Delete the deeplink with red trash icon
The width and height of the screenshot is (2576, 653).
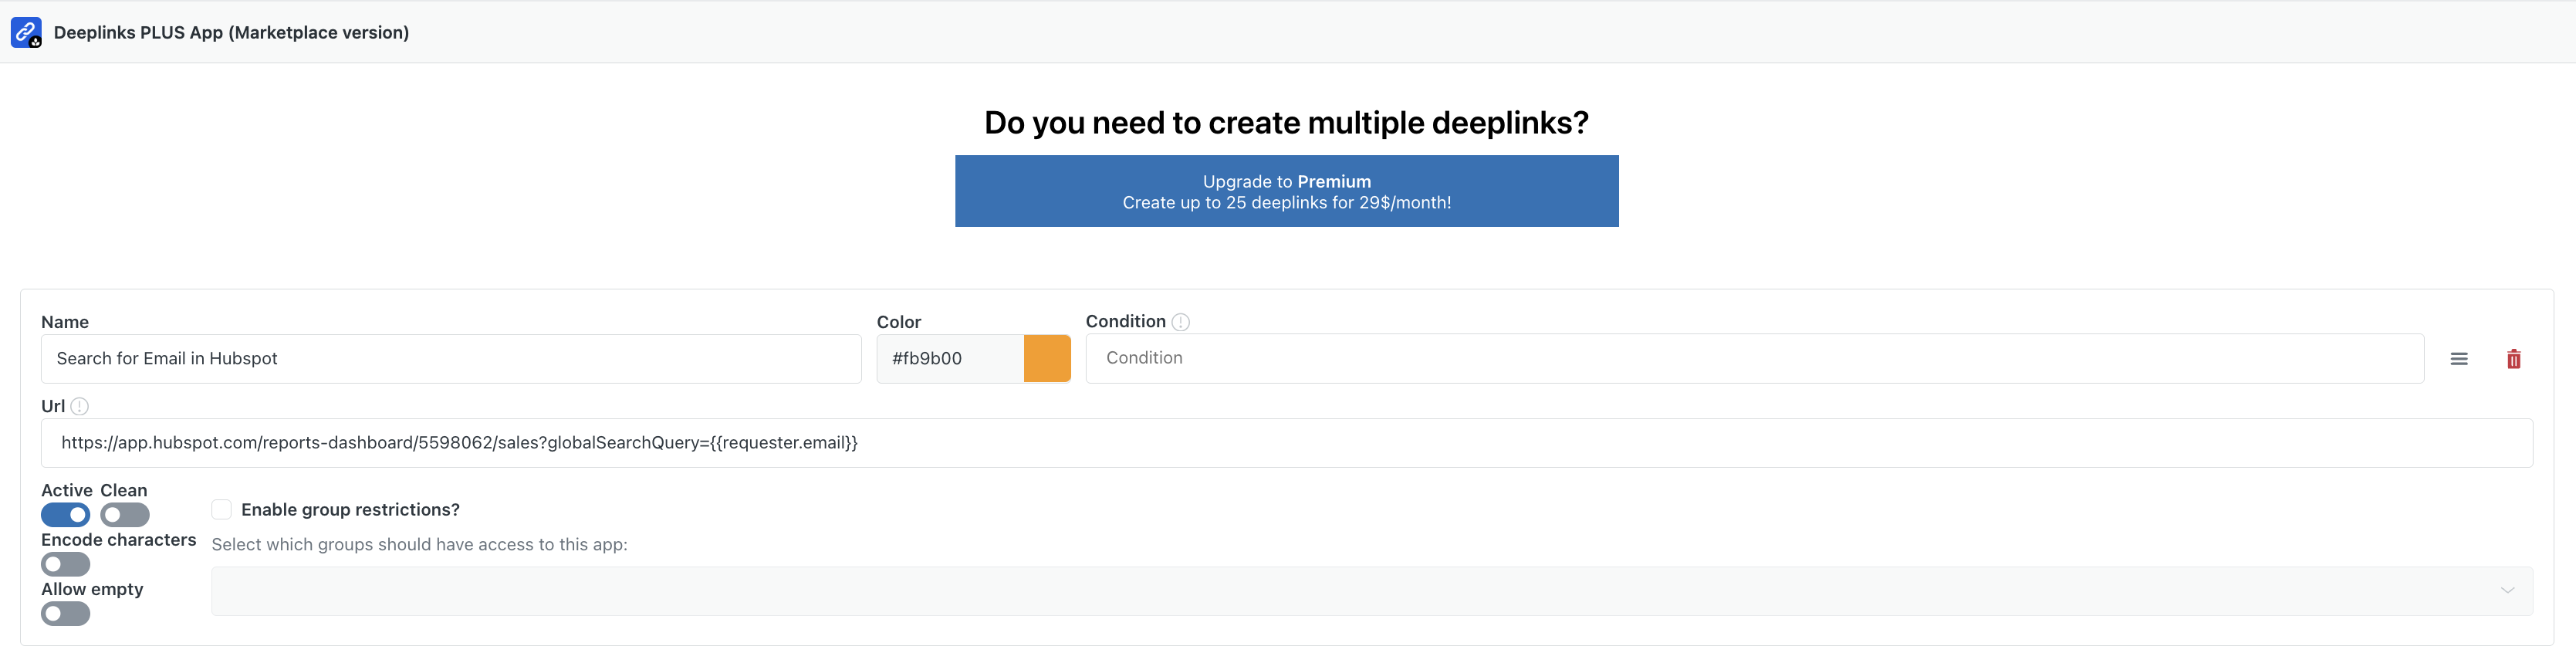pyautogui.click(x=2513, y=359)
